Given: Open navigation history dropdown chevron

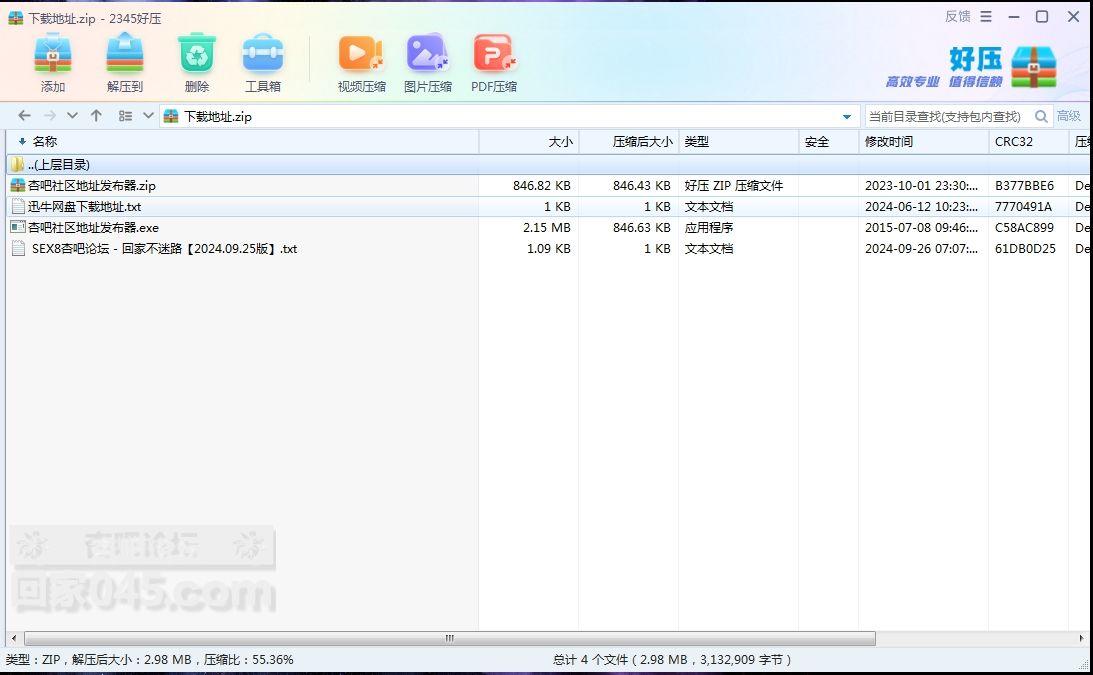Looking at the screenshot, I should click(72, 116).
